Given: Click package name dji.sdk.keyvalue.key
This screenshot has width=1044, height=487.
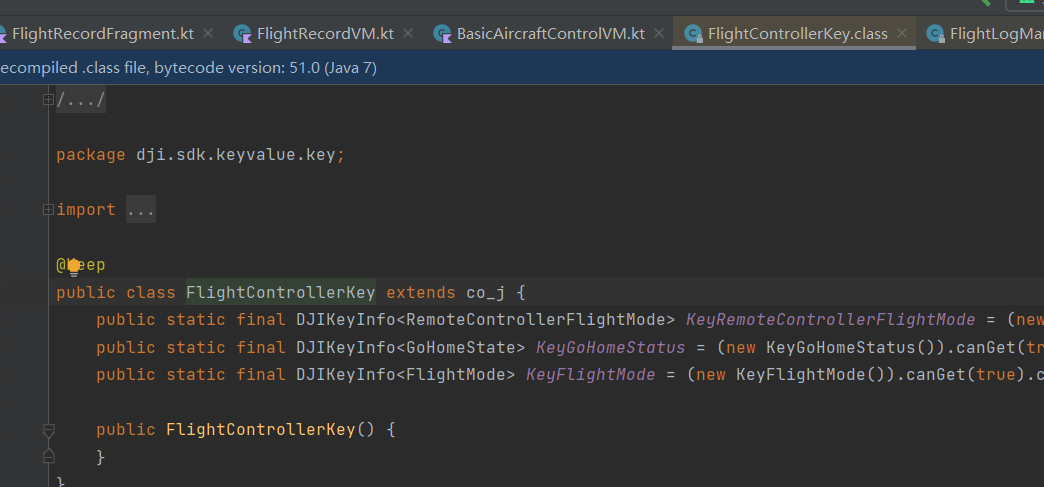Looking at the screenshot, I should (x=236, y=155).
